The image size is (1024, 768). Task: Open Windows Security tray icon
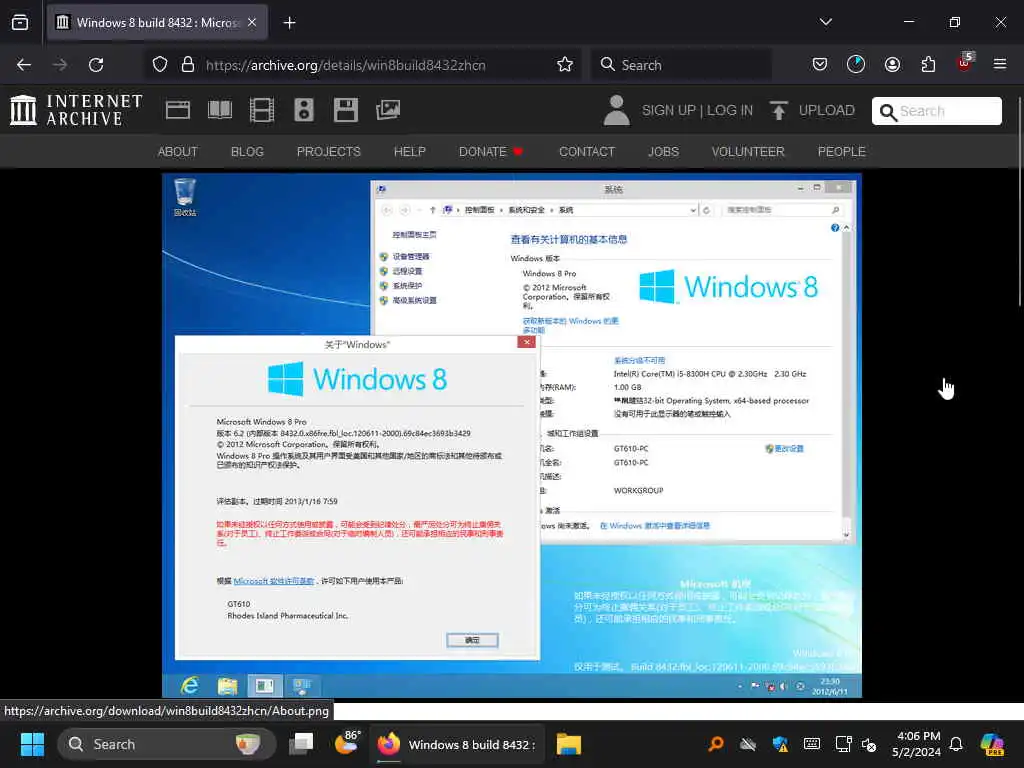point(780,744)
